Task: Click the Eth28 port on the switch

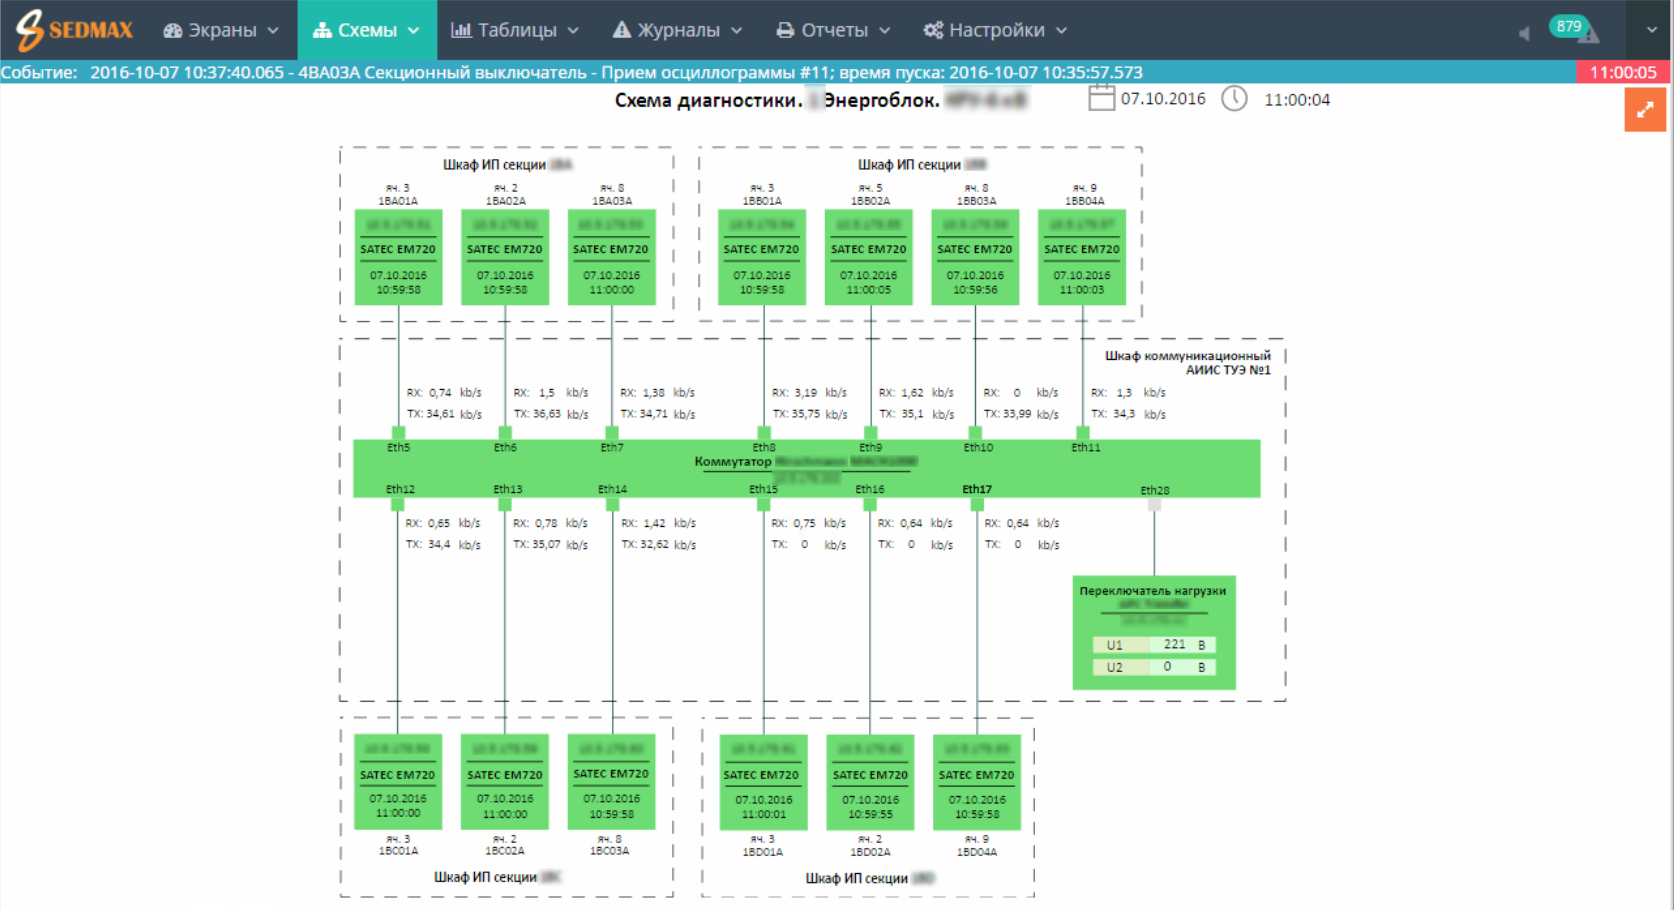Action: point(1154,503)
